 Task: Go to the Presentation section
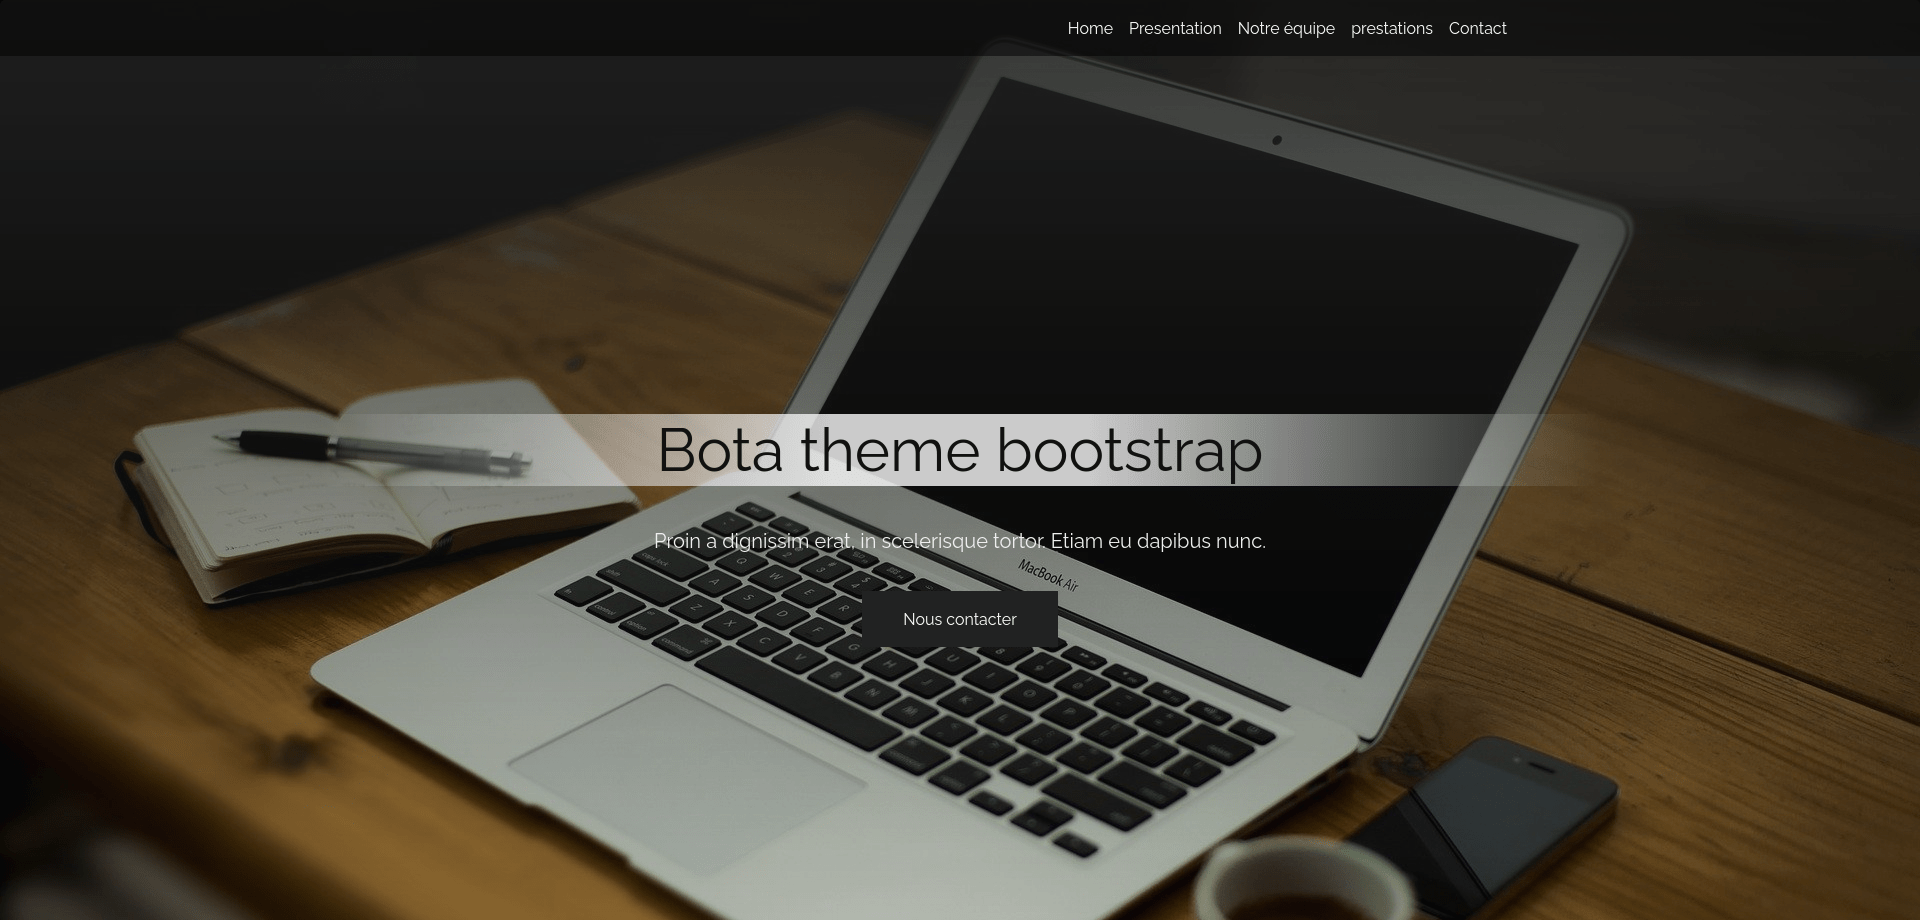(1174, 28)
